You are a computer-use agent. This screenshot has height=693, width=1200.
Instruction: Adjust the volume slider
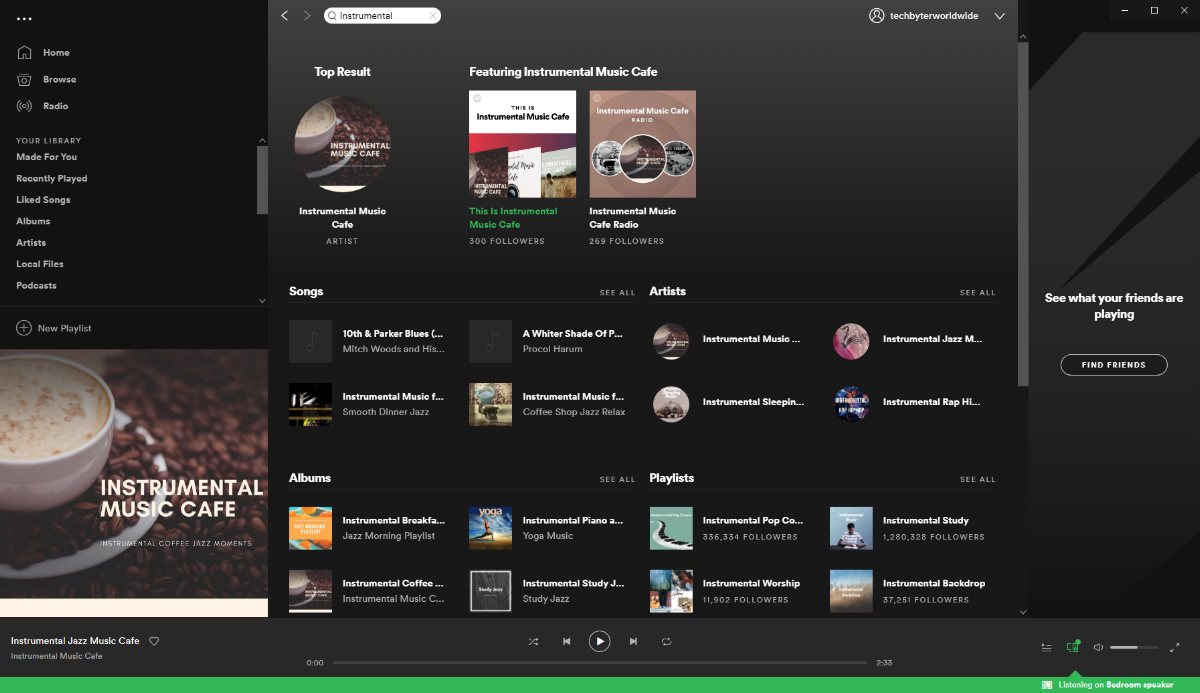(x=1134, y=647)
